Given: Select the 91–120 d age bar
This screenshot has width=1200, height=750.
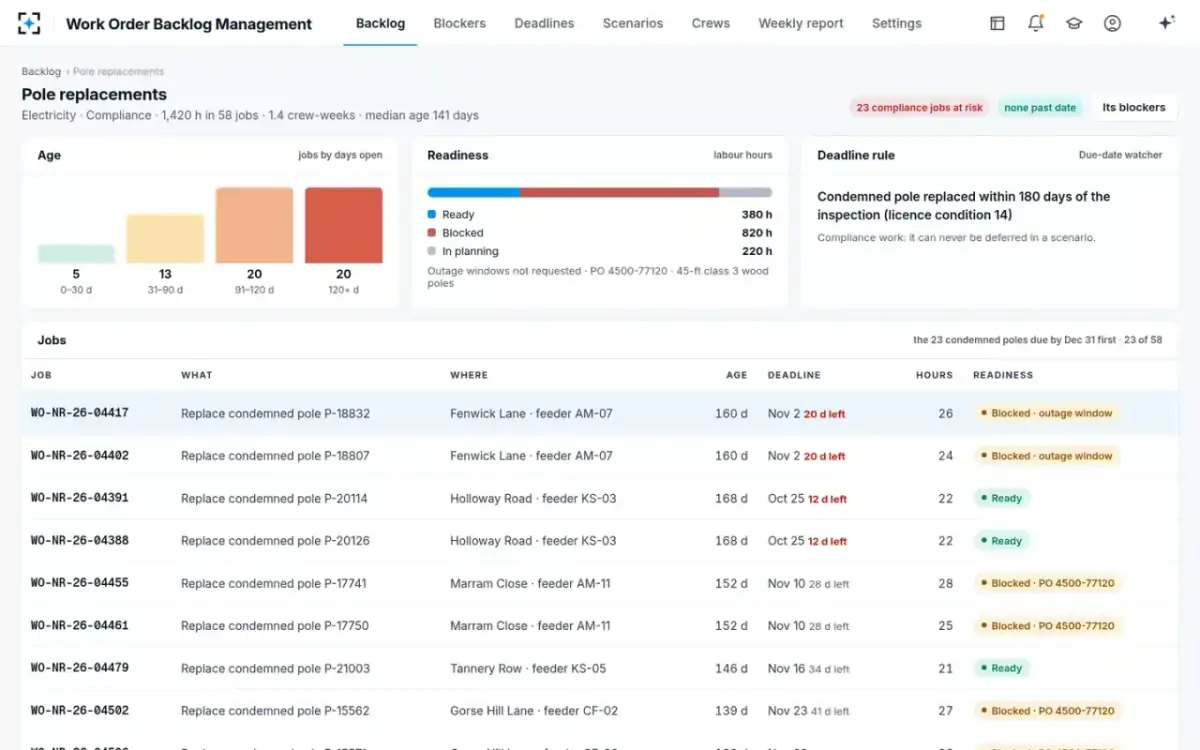Looking at the screenshot, I should coord(254,226).
